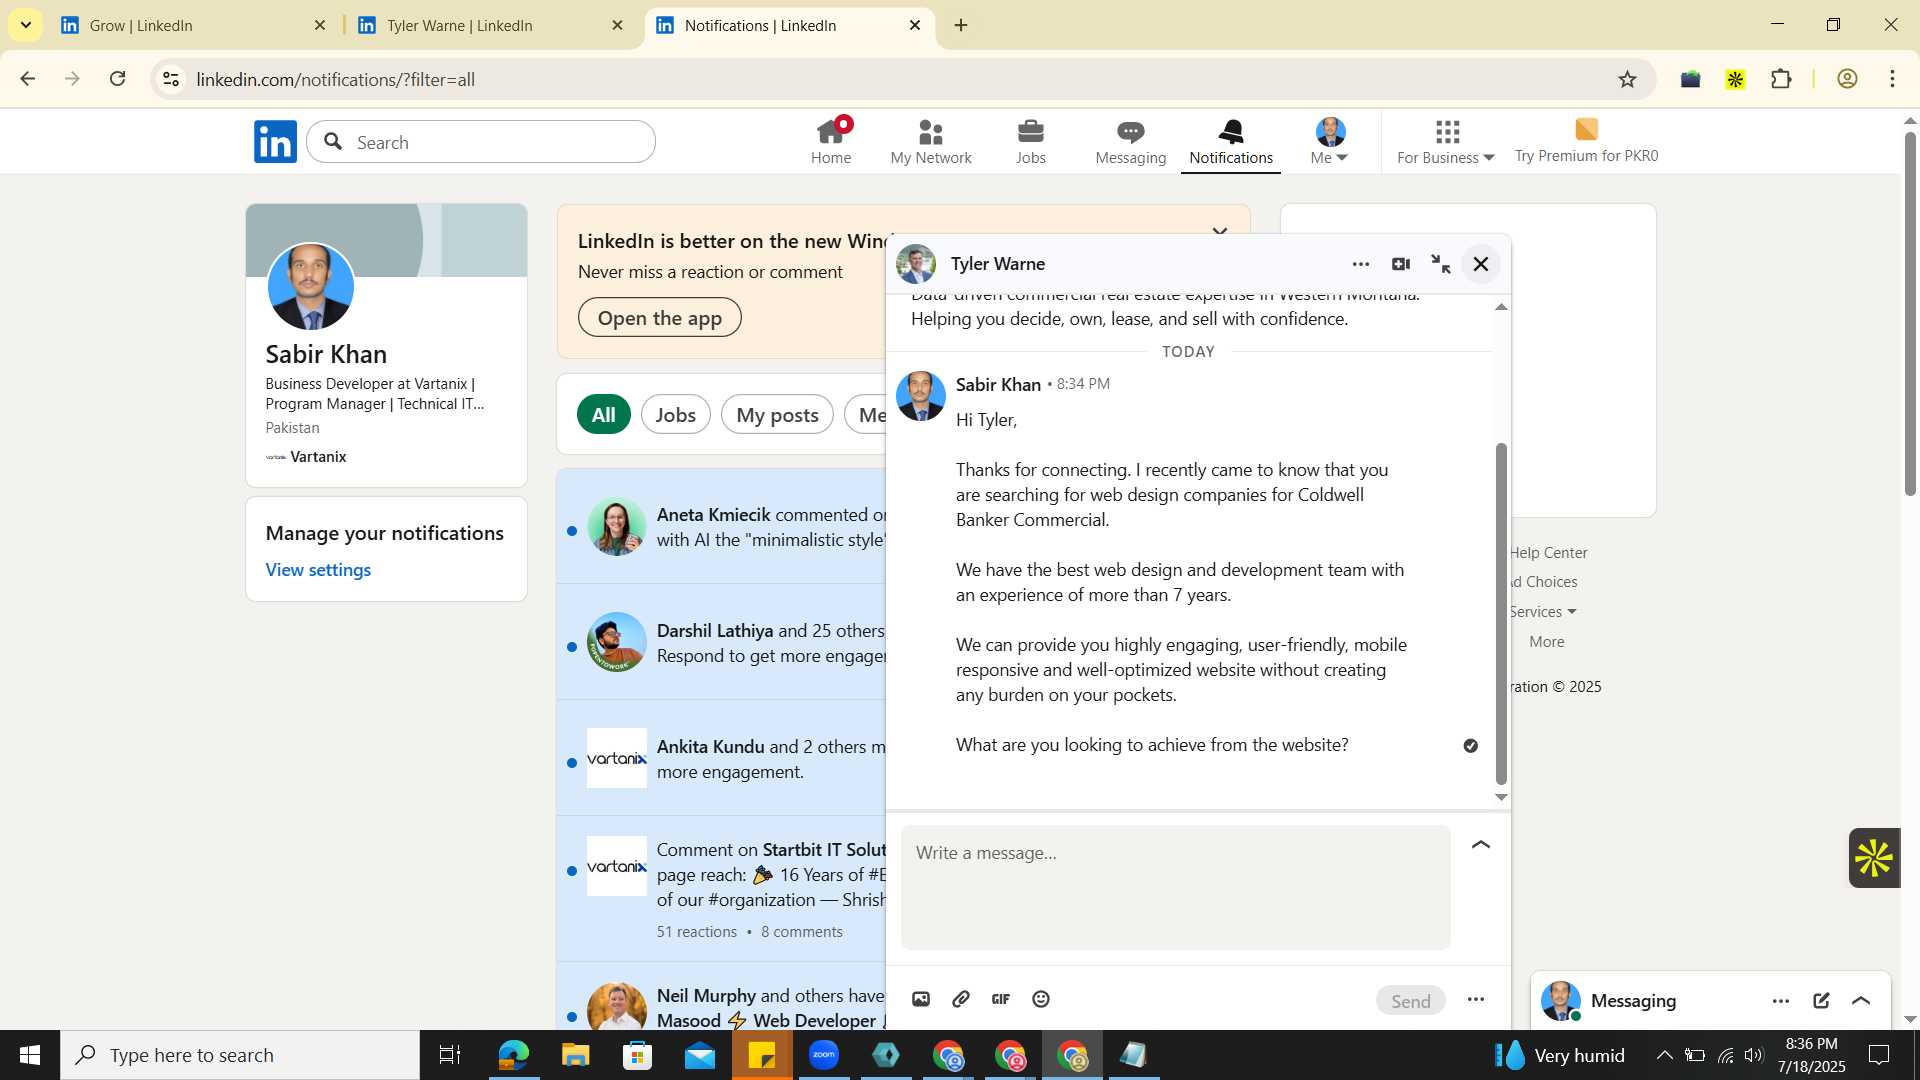Image resolution: width=1920 pixels, height=1080 pixels.
Task: Go to My Network
Action: (930, 141)
